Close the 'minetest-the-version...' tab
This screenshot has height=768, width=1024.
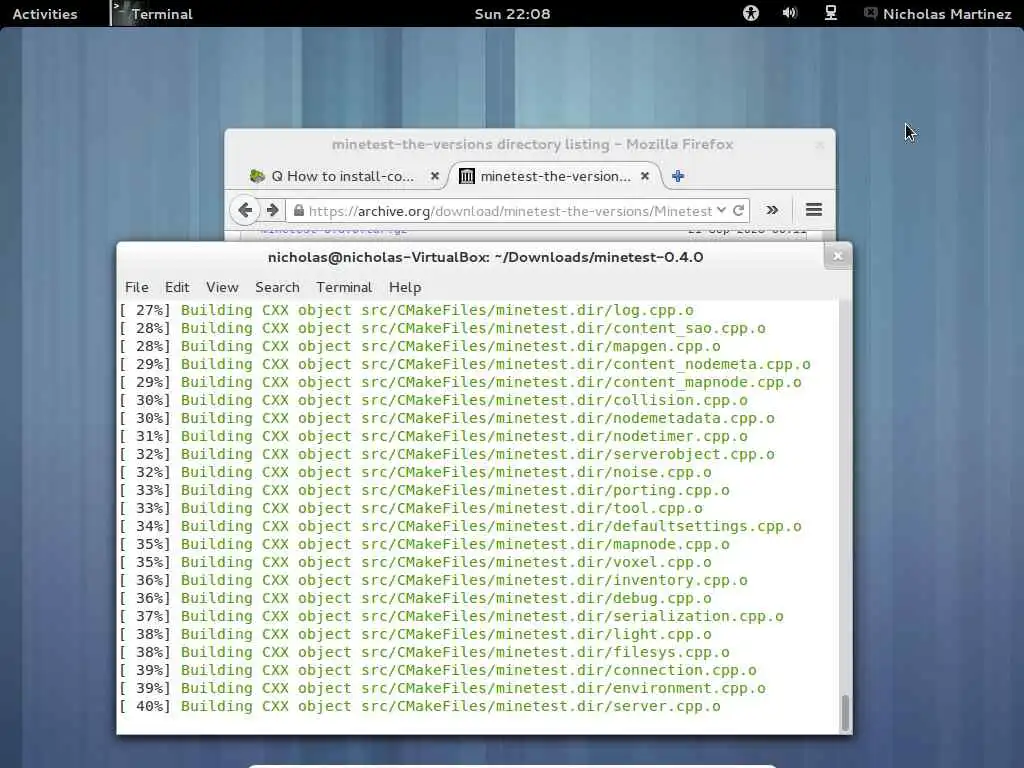coord(645,176)
